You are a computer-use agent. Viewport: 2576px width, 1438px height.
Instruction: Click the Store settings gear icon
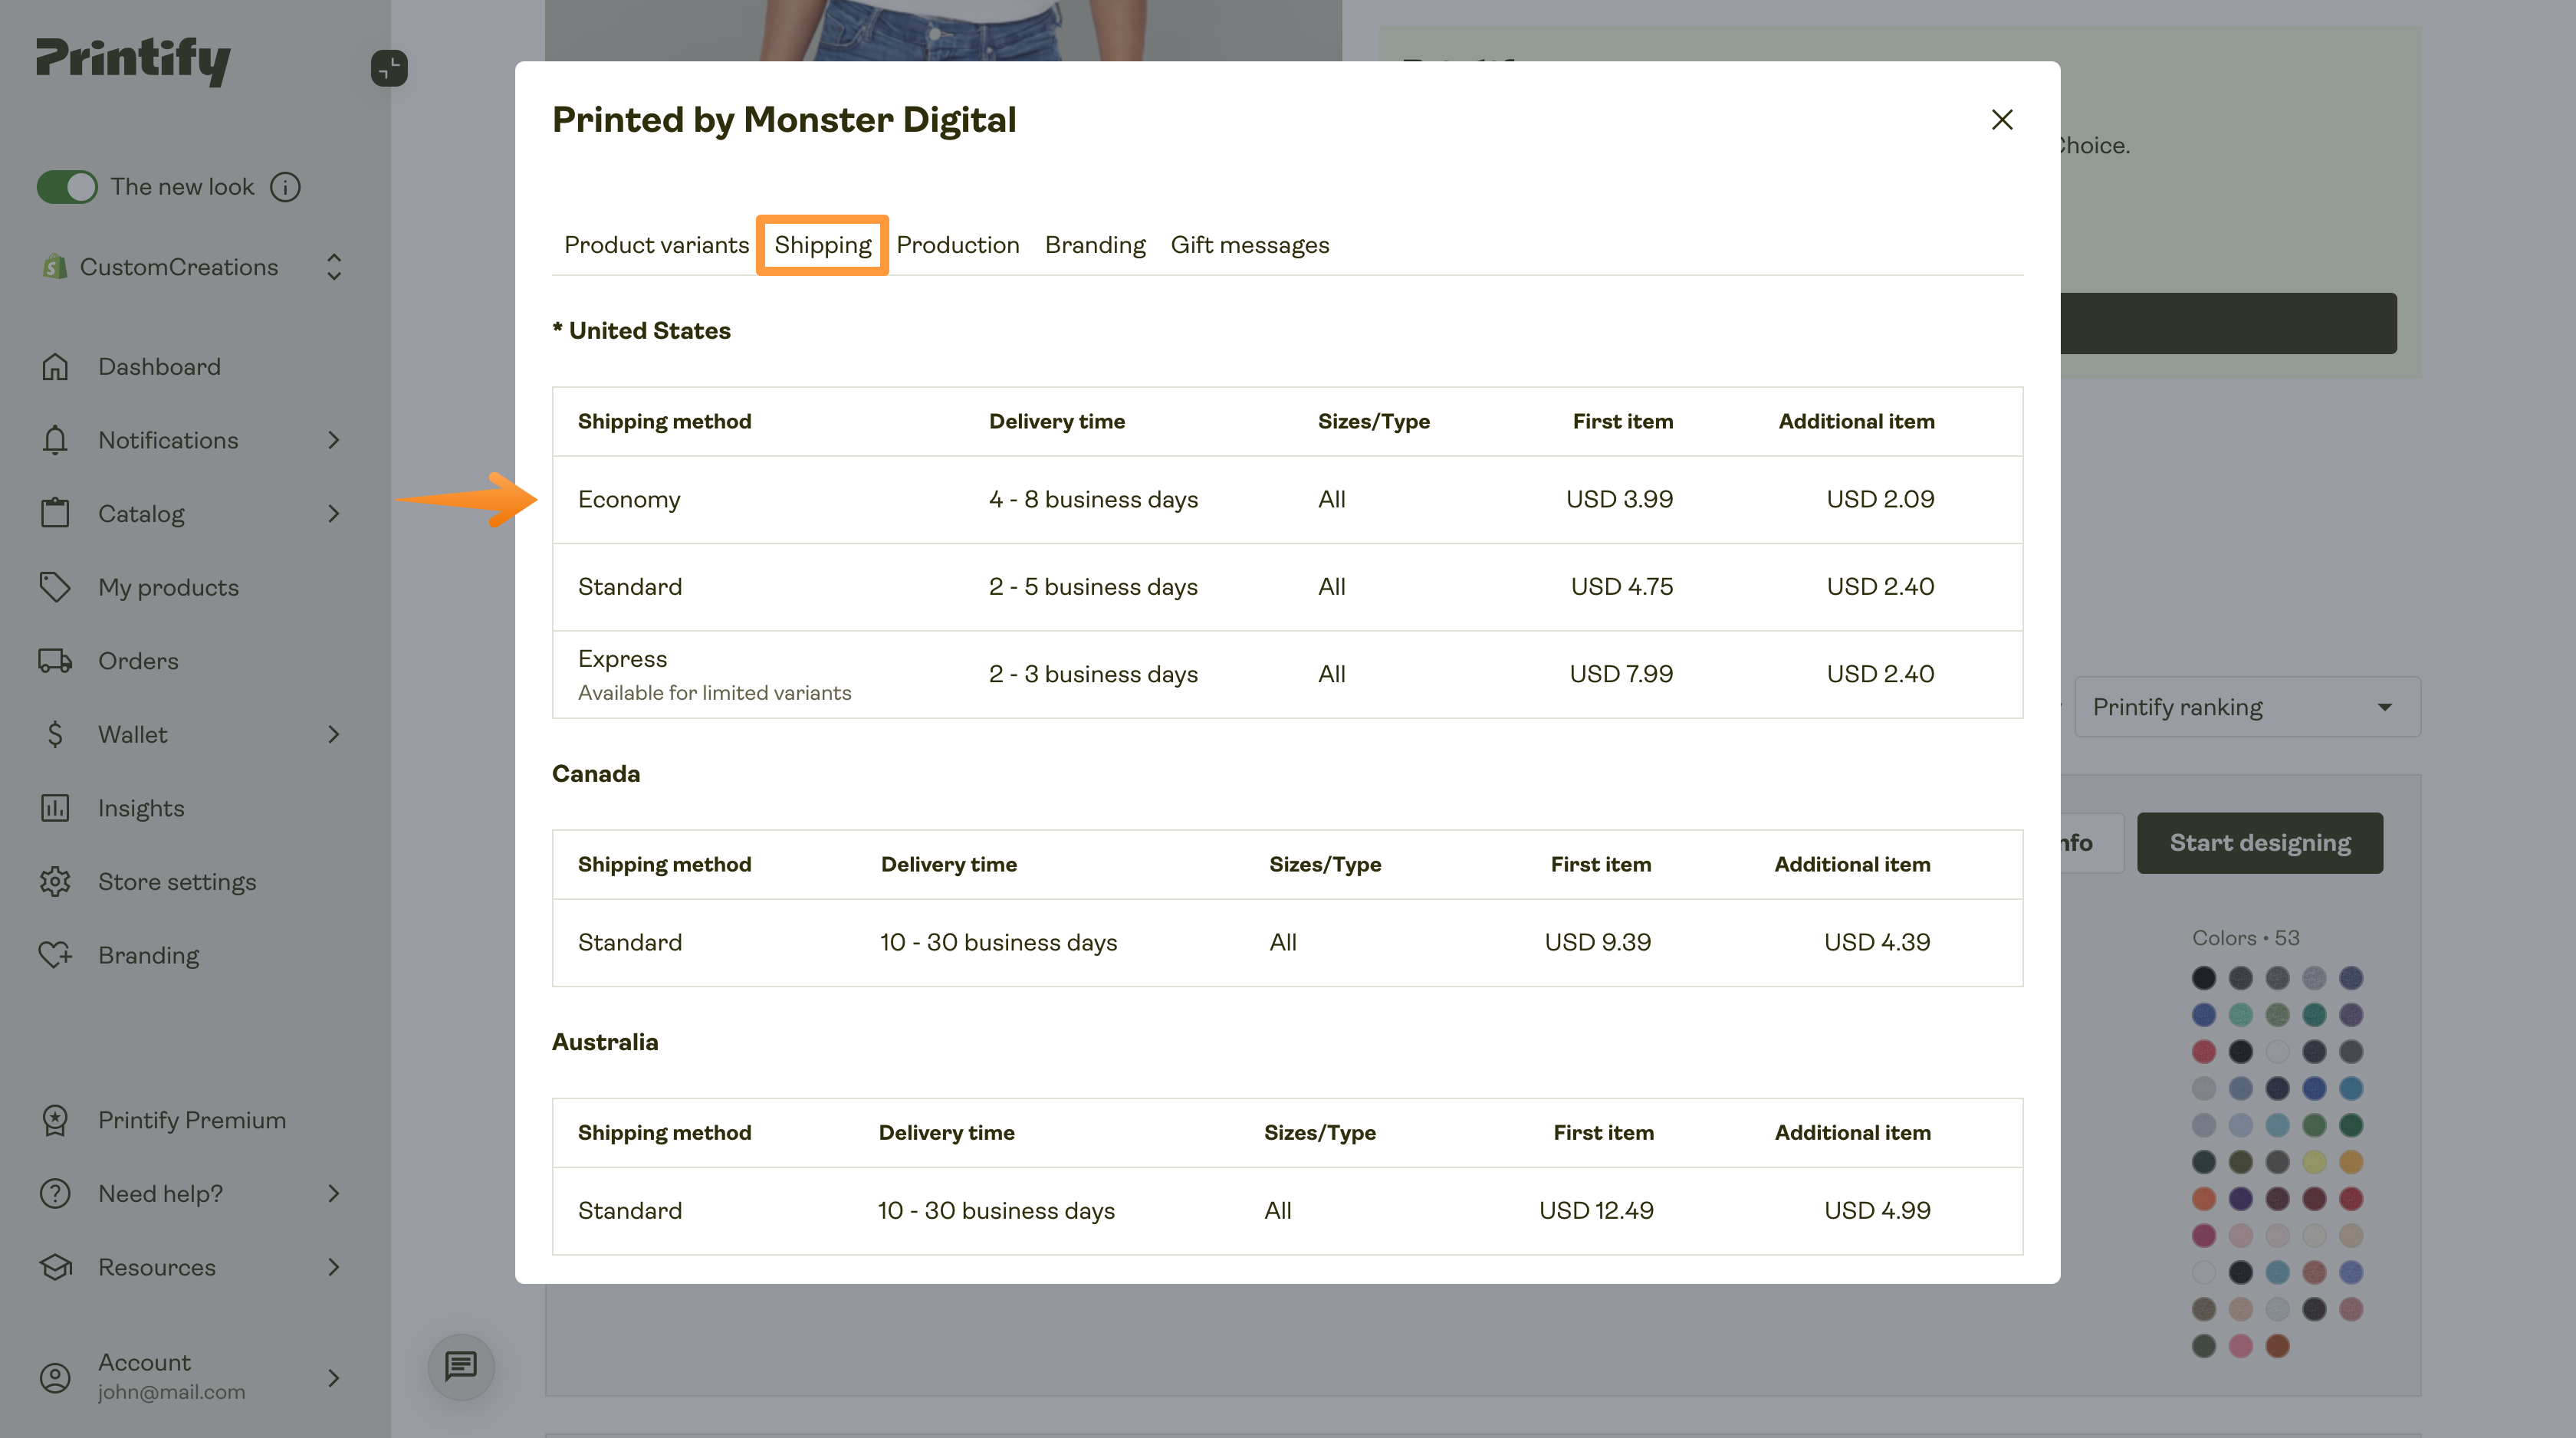(55, 882)
